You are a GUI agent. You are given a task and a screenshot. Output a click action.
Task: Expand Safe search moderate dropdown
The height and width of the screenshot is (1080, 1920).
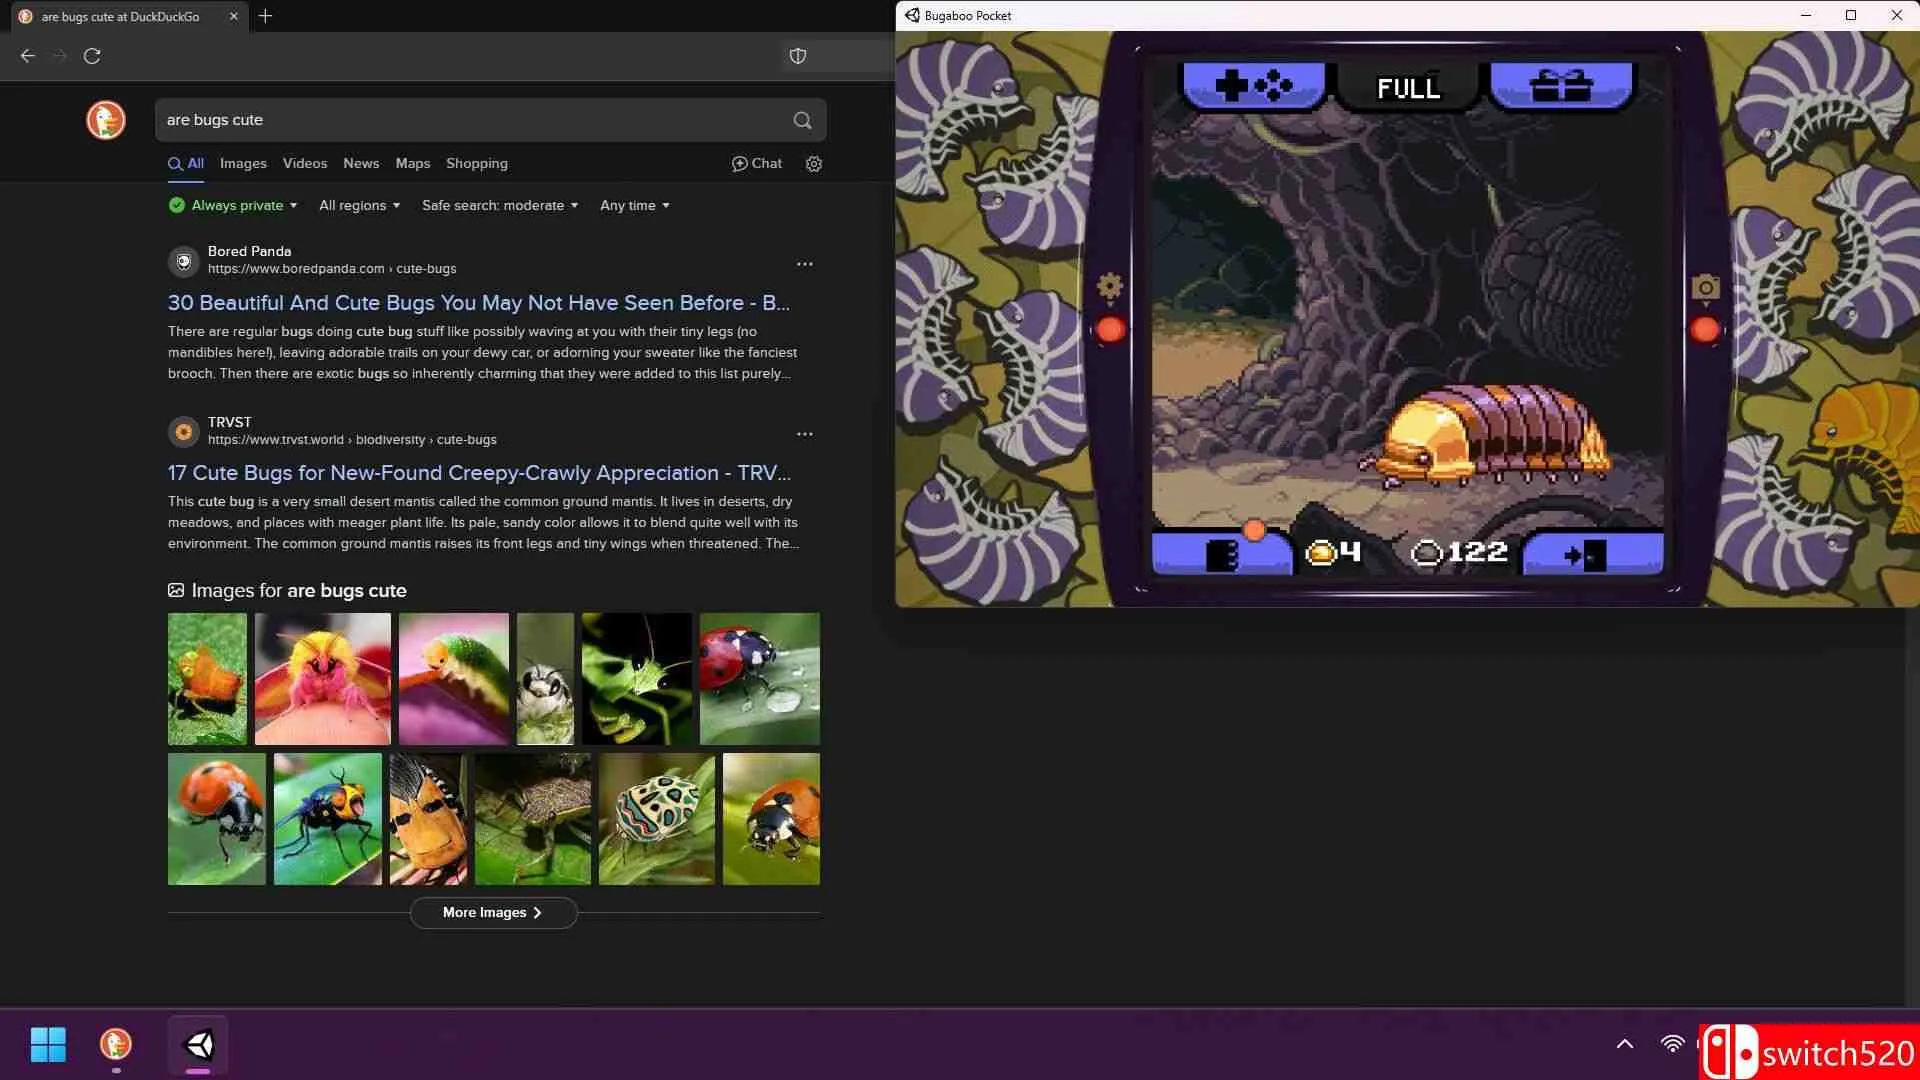click(499, 205)
